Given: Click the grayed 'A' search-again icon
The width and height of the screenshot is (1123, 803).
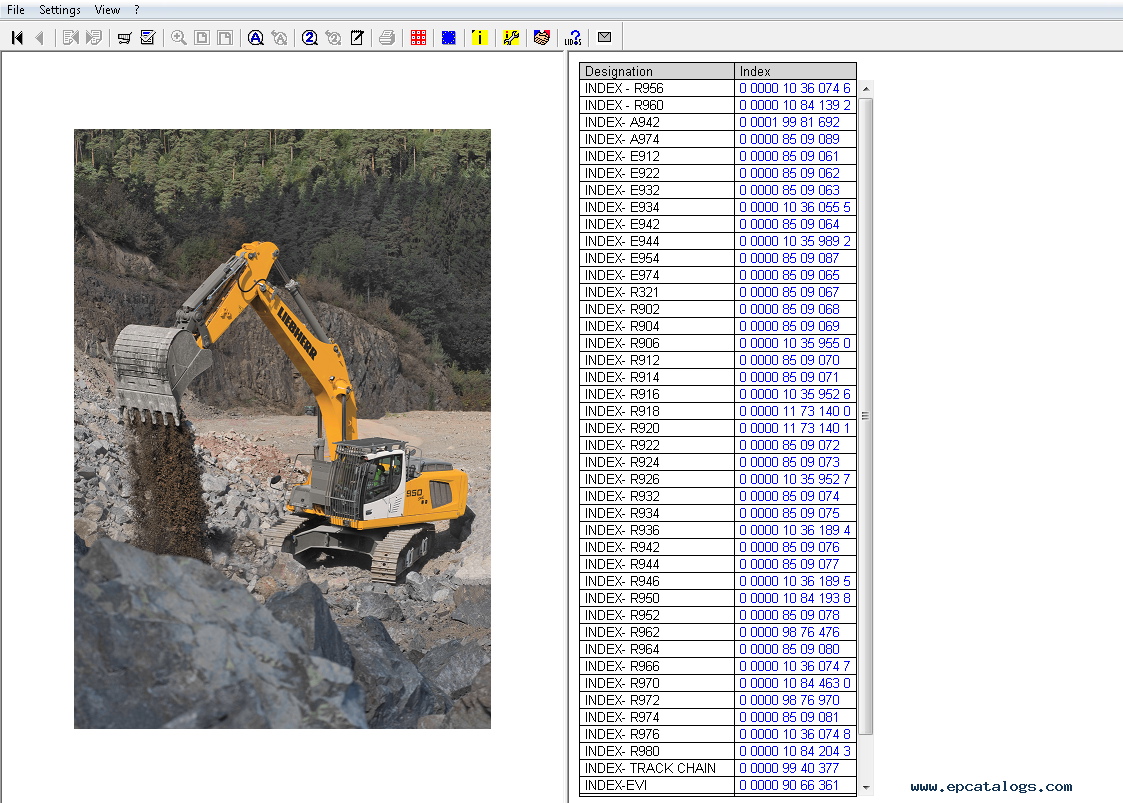Looking at the screenshot, I should [279, 38].
